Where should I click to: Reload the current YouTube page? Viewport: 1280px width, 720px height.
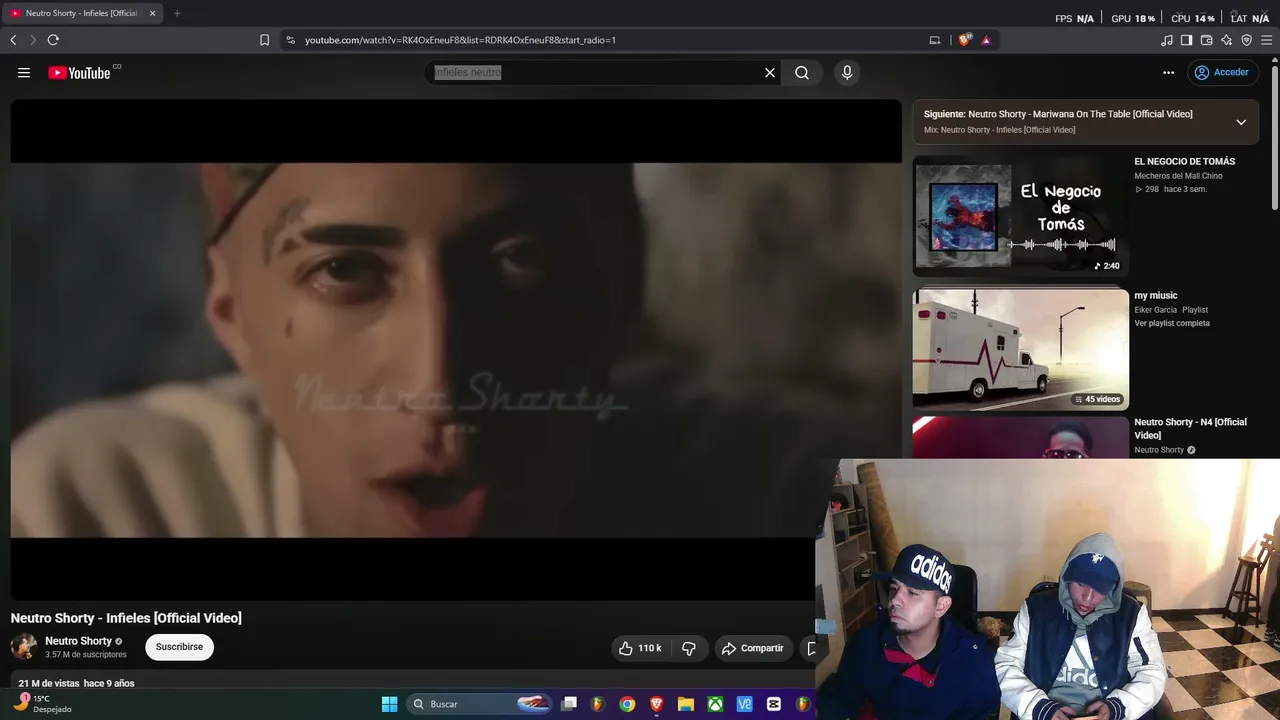tap(53, 40)
